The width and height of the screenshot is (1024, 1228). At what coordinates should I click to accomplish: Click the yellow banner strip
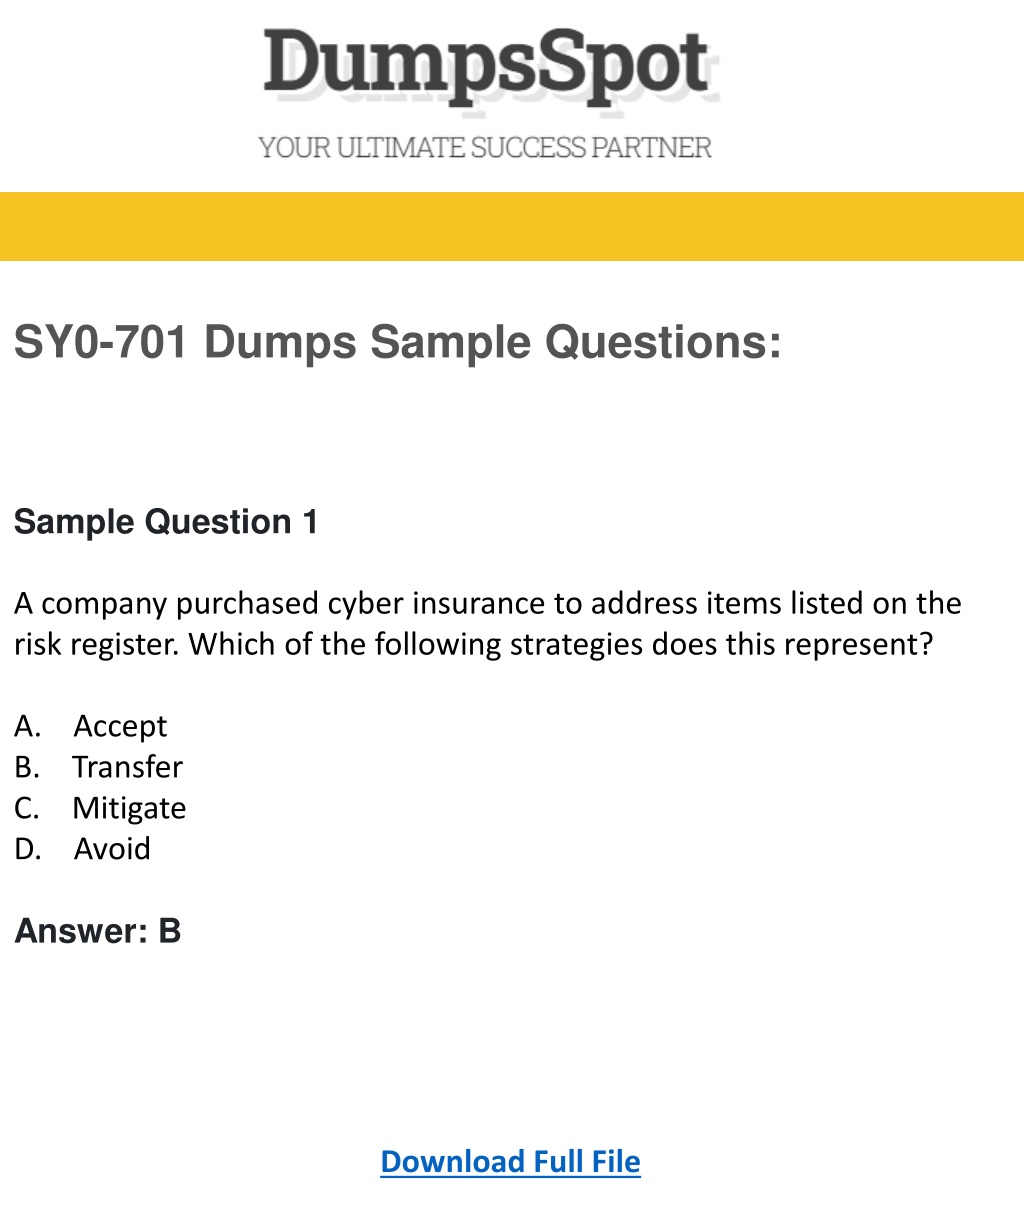coord(512,226)
